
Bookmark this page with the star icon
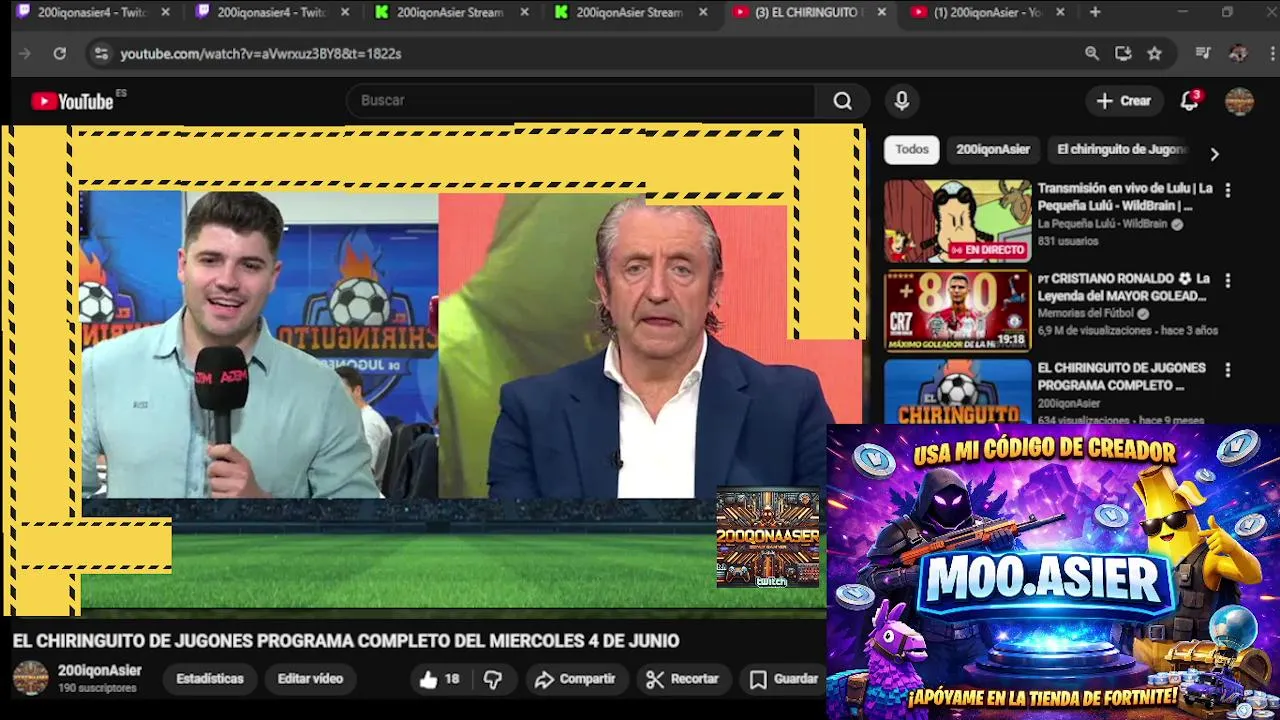(x=1154, y=54)
